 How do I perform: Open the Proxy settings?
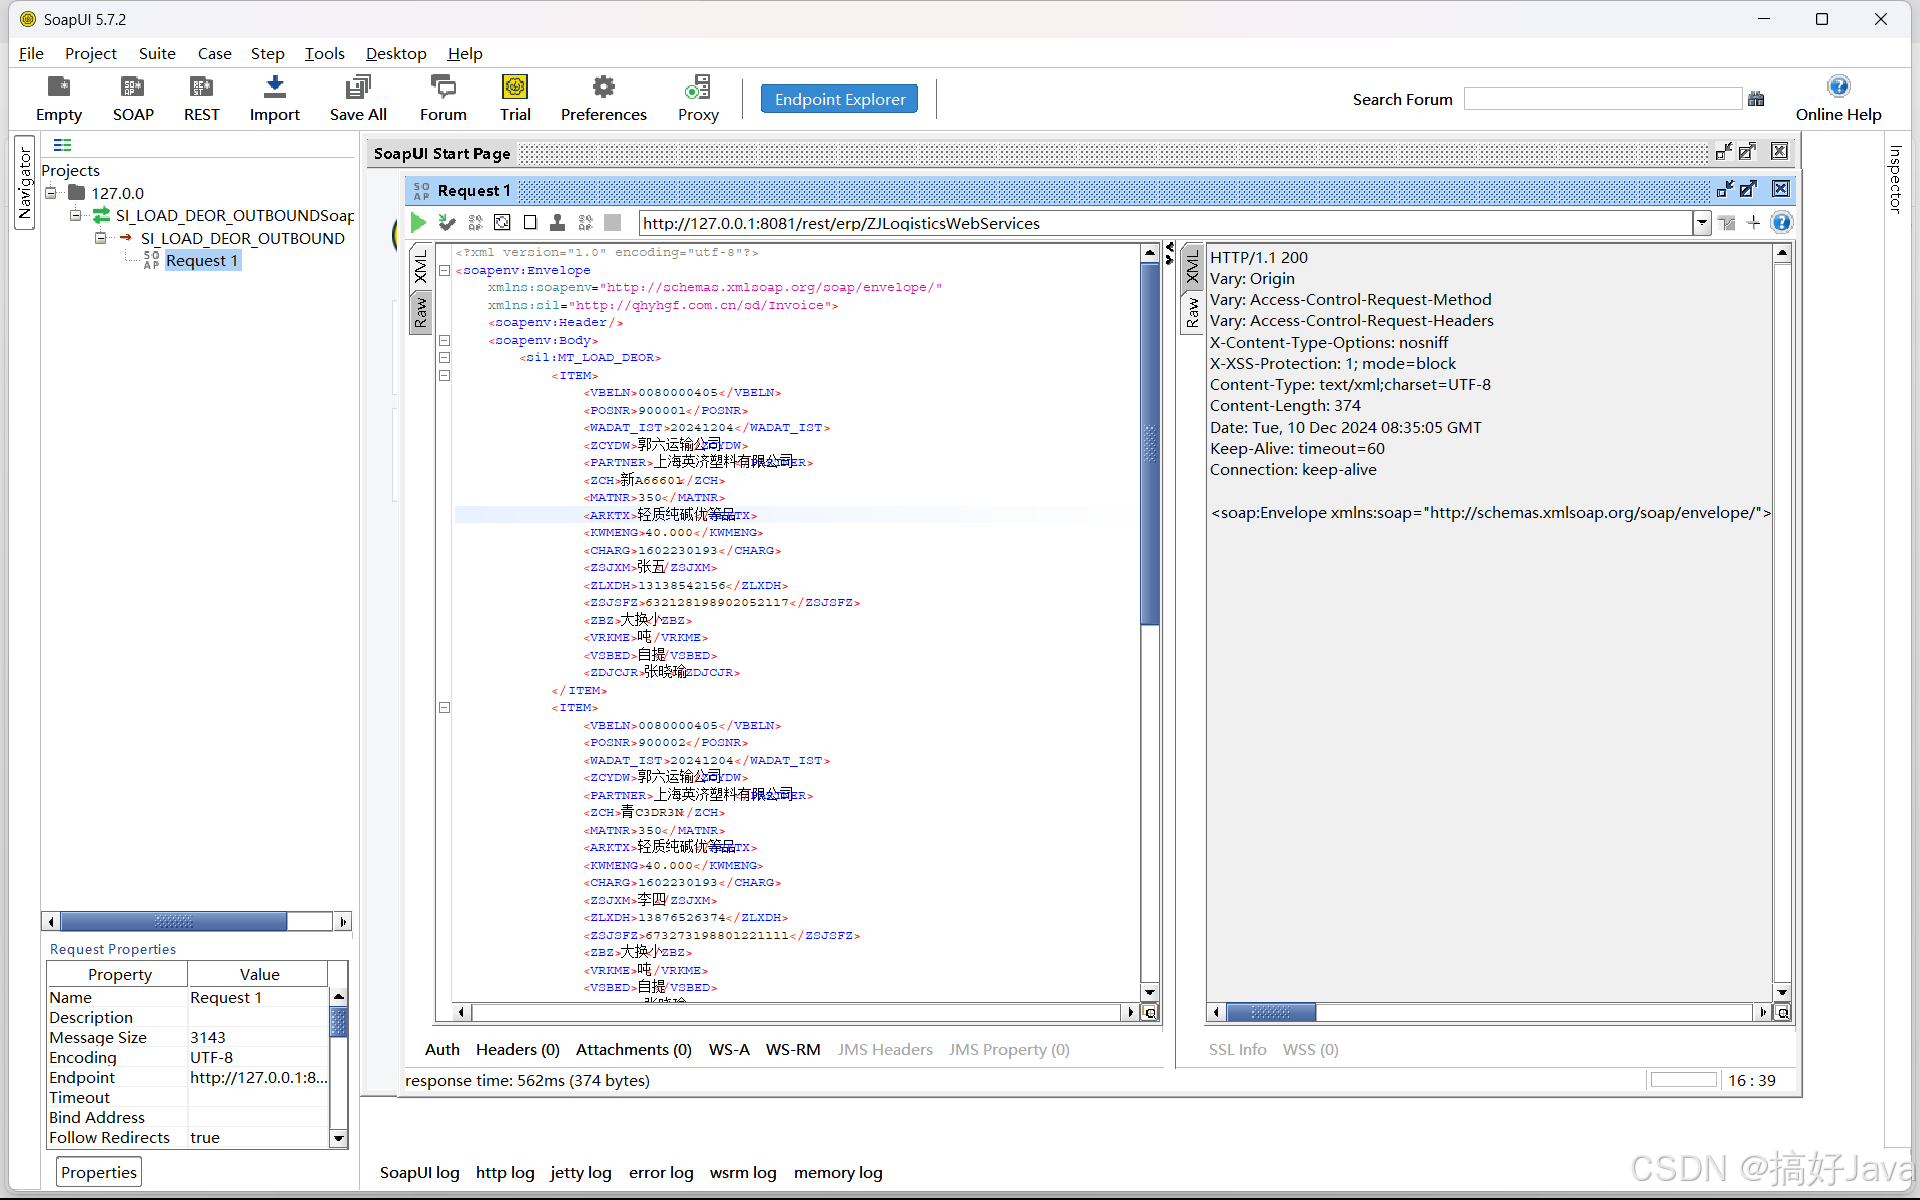click(x=698, y=97)
